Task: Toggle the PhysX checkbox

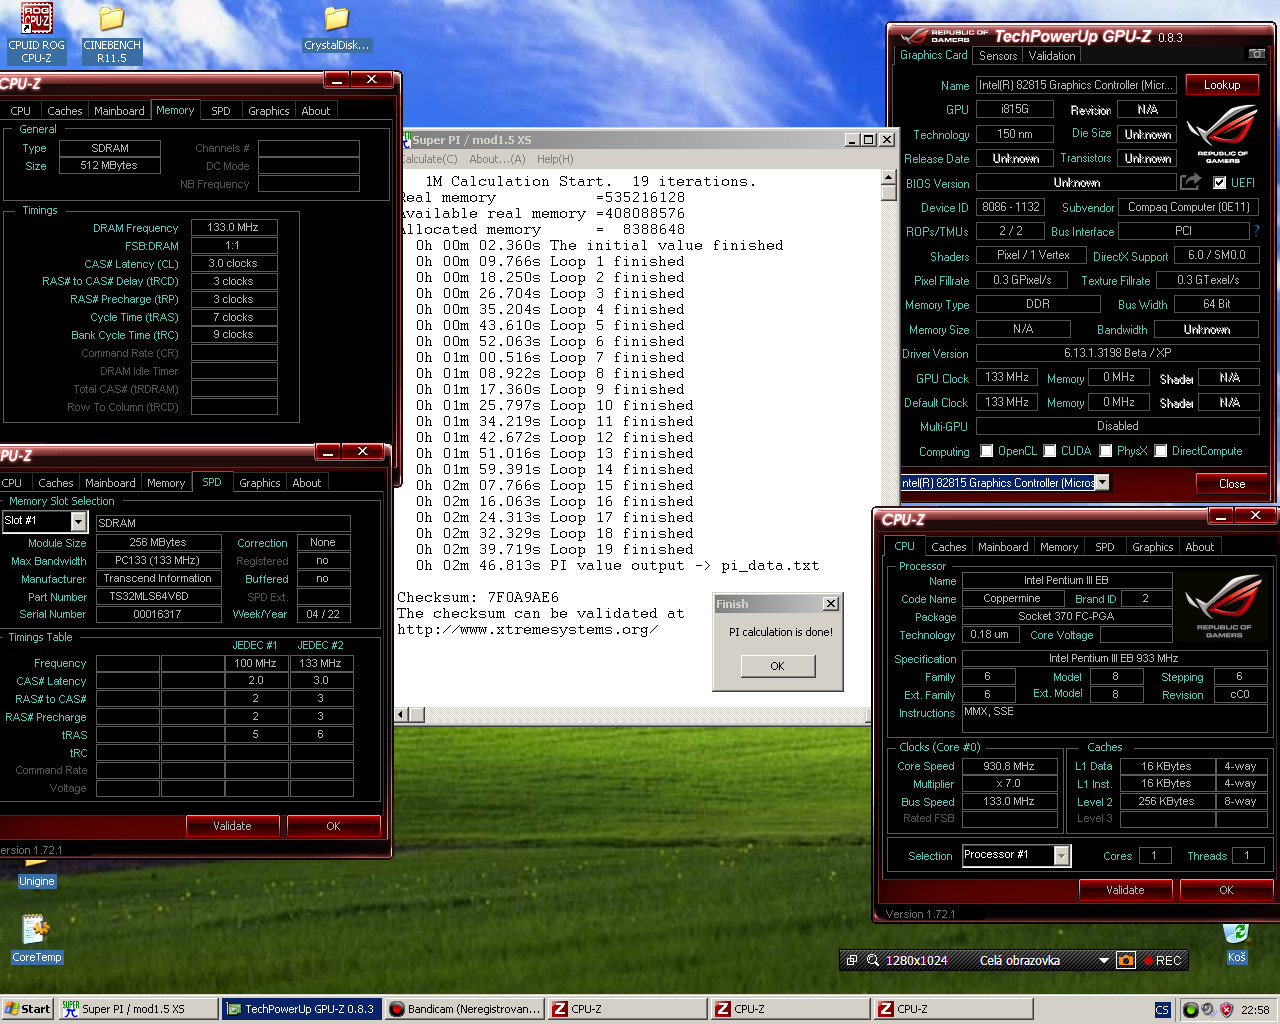Action: (1106, 451)
